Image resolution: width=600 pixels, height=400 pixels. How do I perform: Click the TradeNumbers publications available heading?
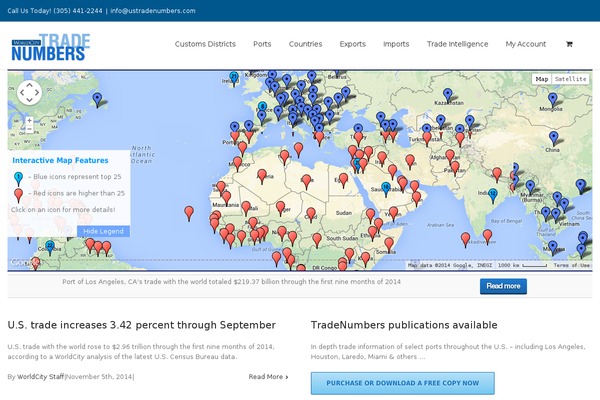coord(404,325)
